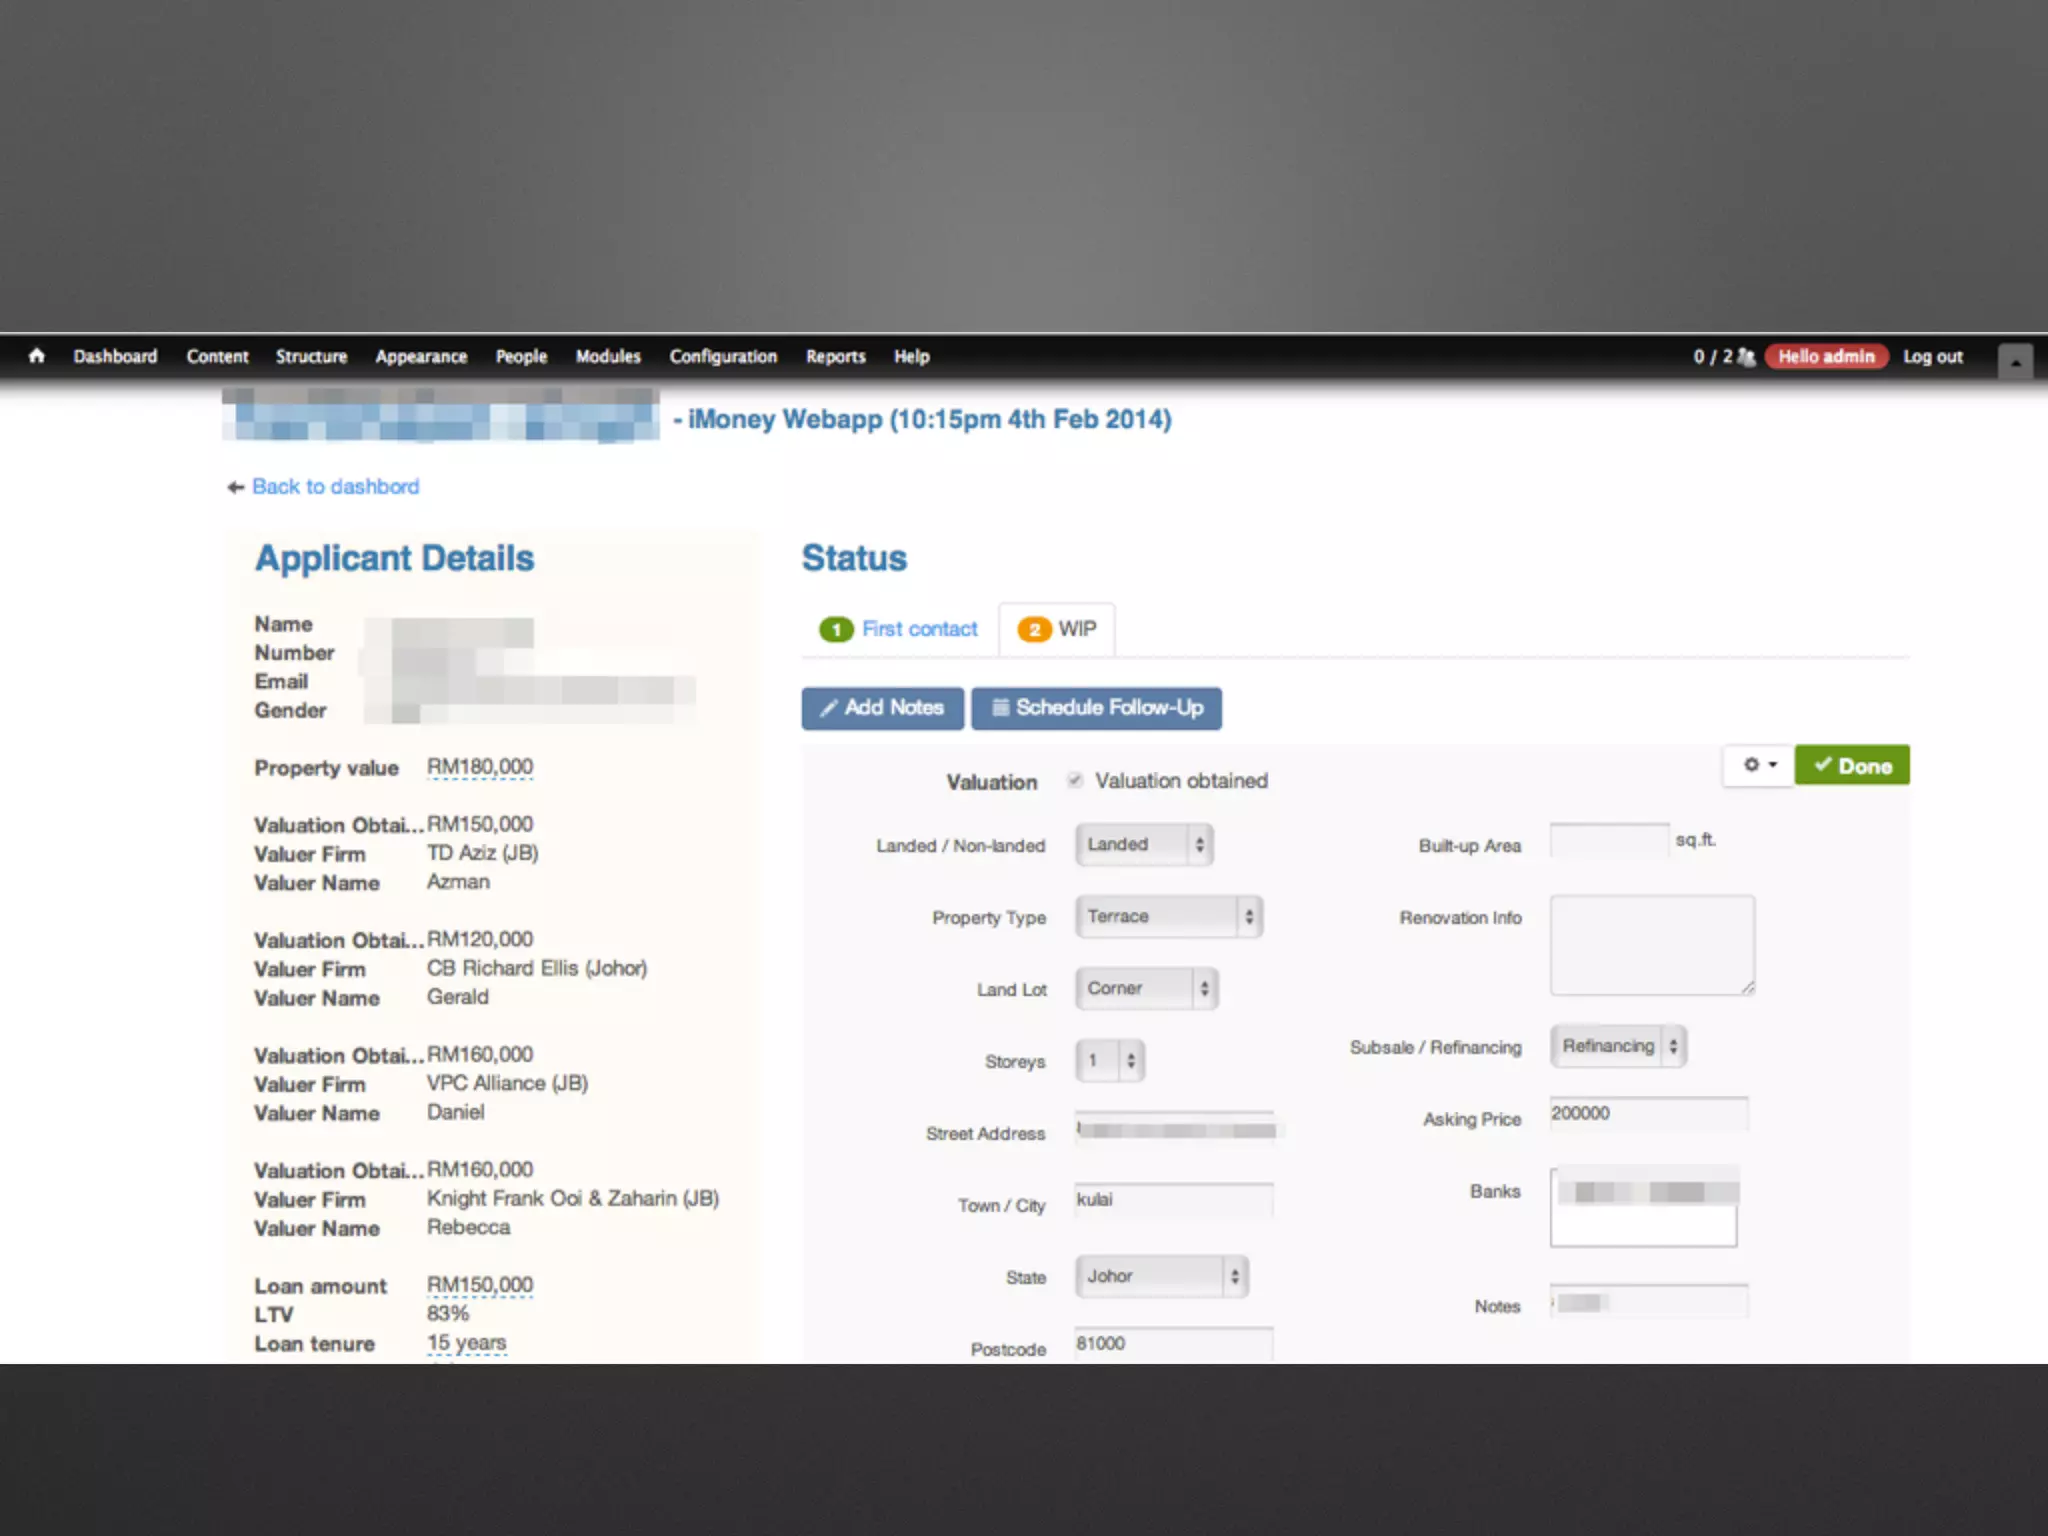Change the Storeys selector
This screenshot has height=1536, width=2048.
point(1110,1061)
